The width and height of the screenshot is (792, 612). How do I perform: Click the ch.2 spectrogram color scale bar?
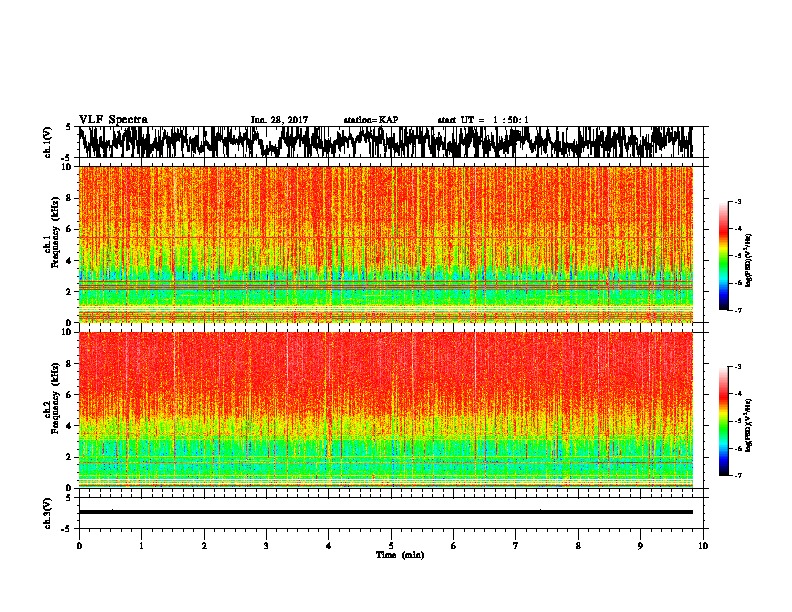pyautogui.click(x=723, y=421)
